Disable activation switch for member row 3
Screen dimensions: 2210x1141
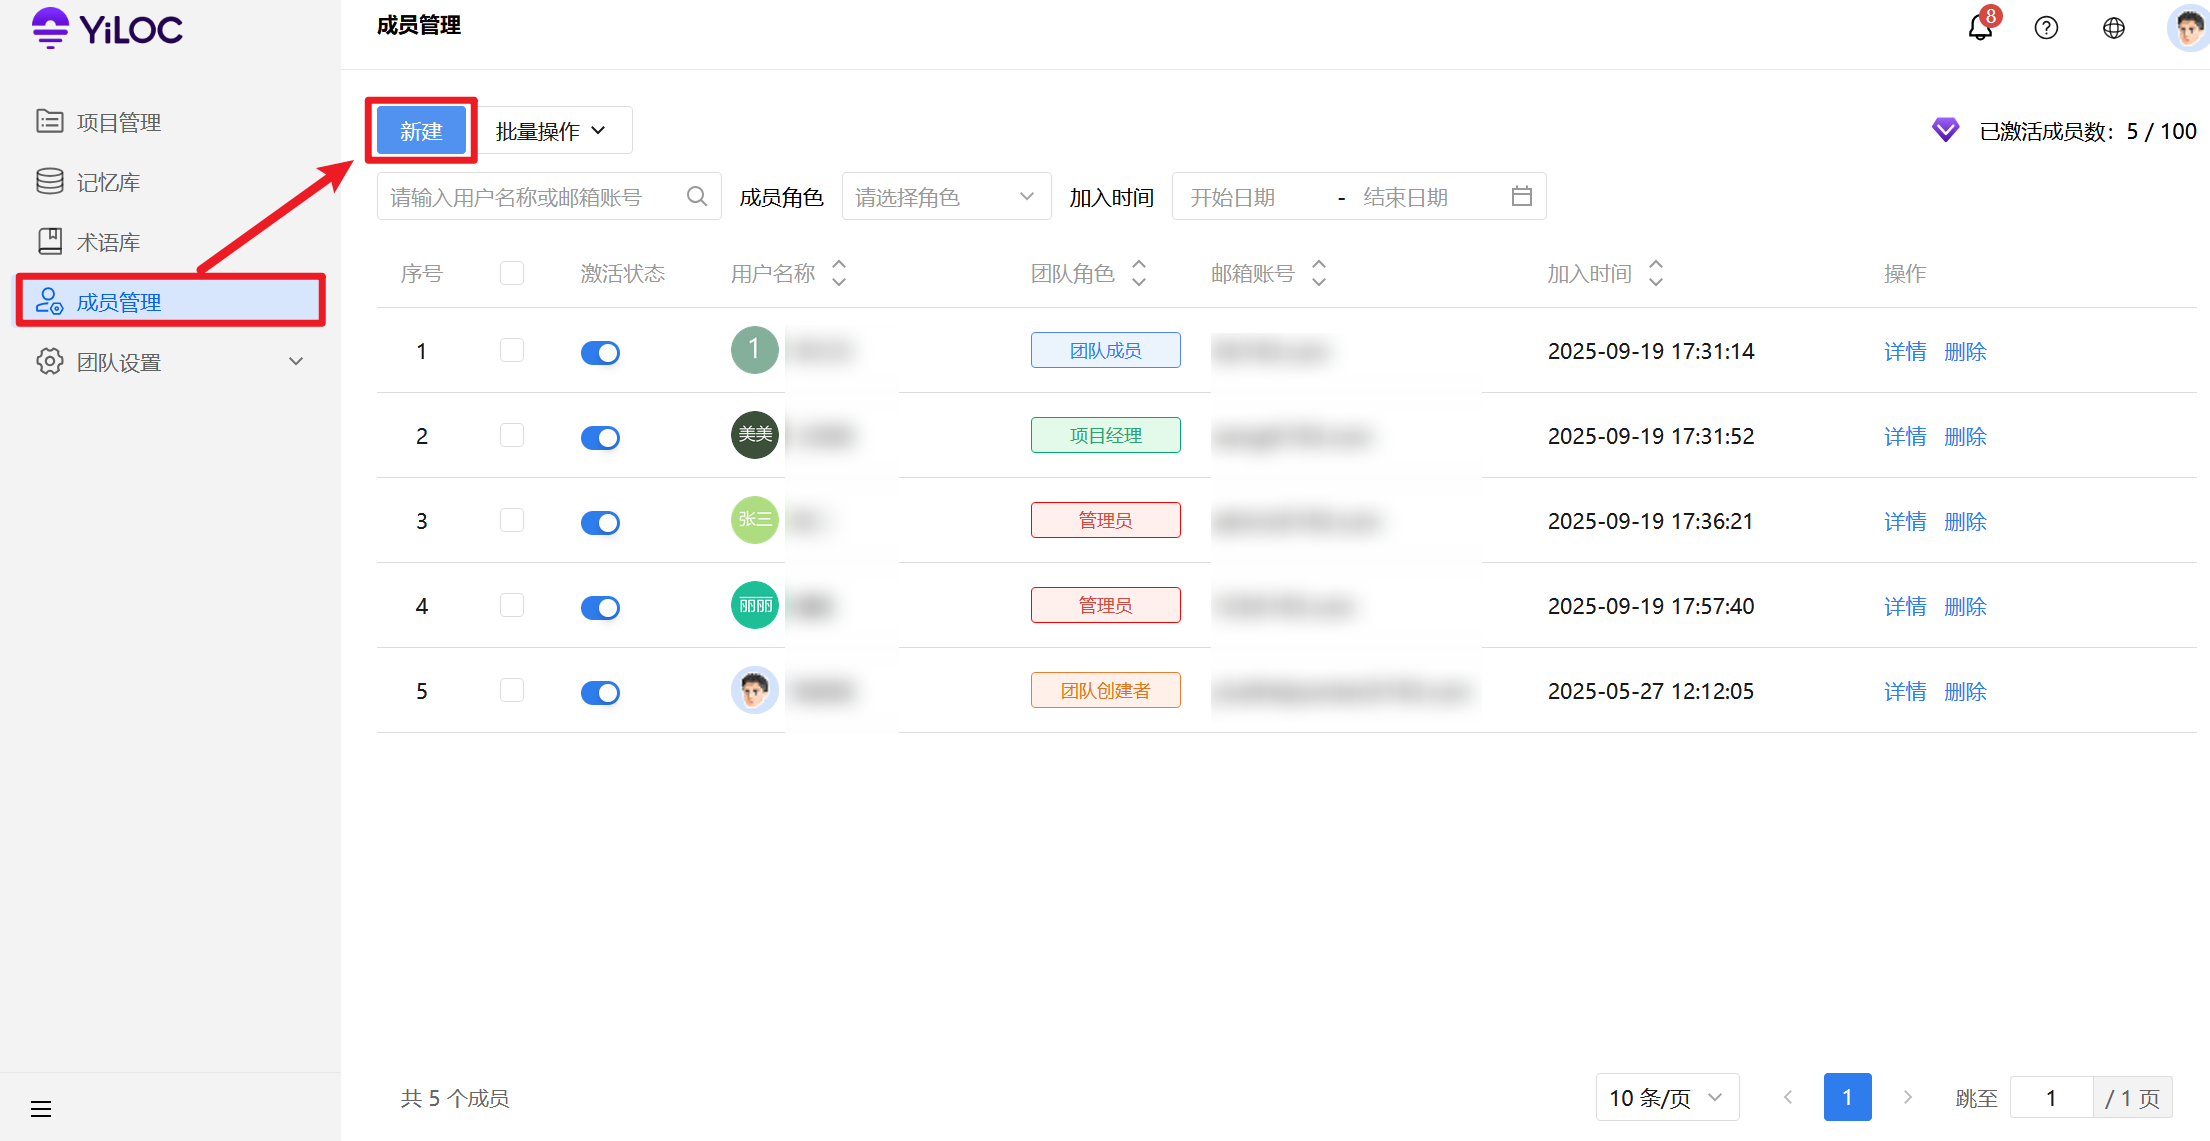click(x=600, y=522)
